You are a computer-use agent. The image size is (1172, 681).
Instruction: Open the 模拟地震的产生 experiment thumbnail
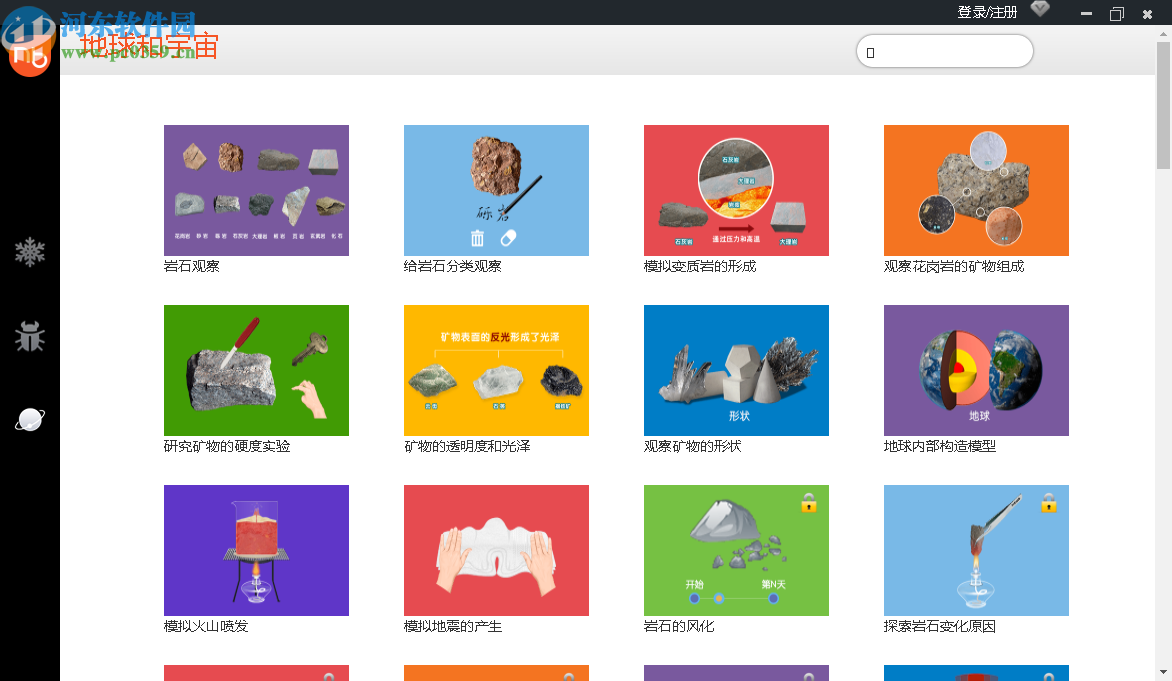click(x=496, y=550)
